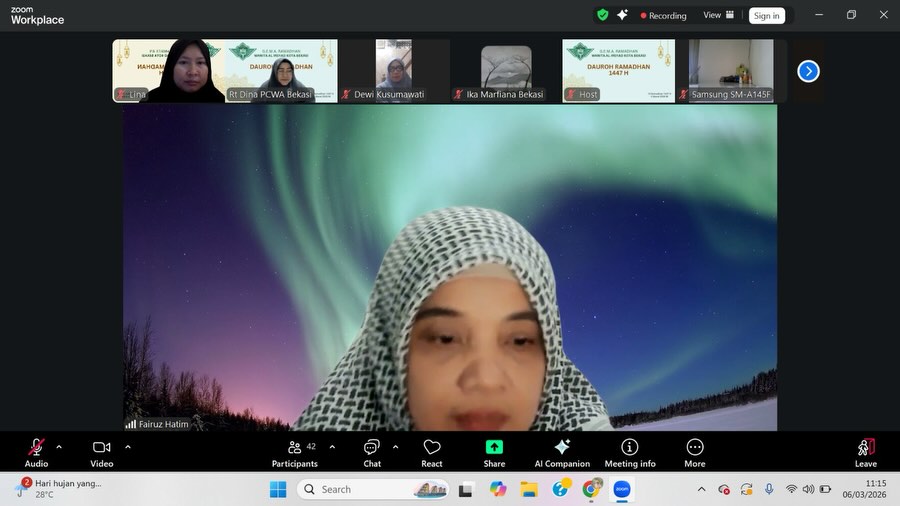
Task: Show next participants with blue arrow
Action: (808, 71)
